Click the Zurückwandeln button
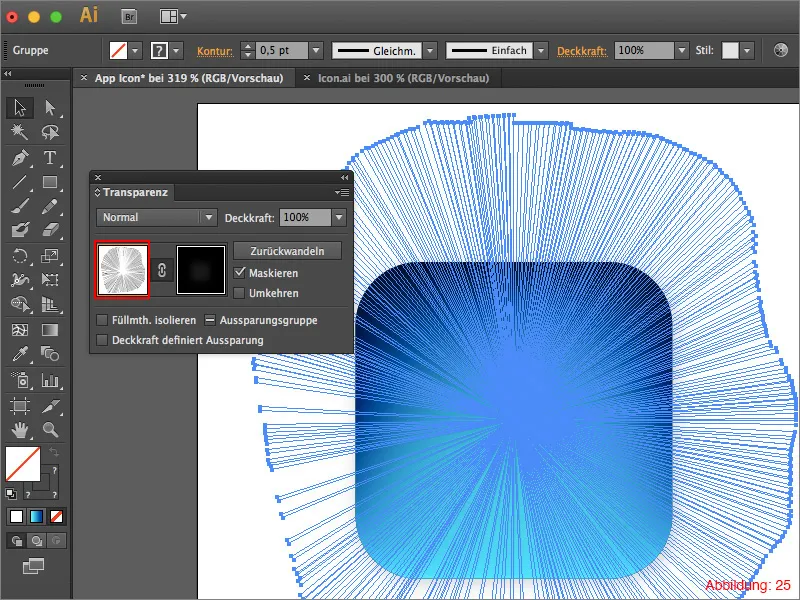 point(287,251)
